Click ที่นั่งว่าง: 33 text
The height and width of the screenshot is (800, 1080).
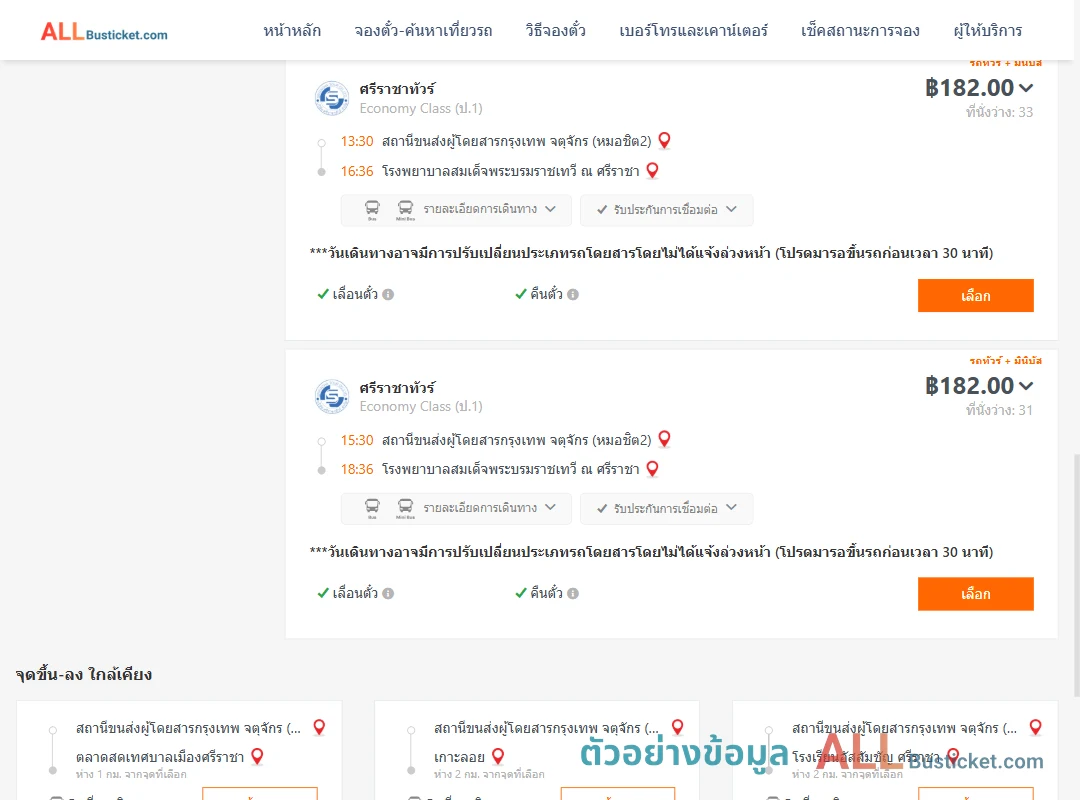coord(999,112)
